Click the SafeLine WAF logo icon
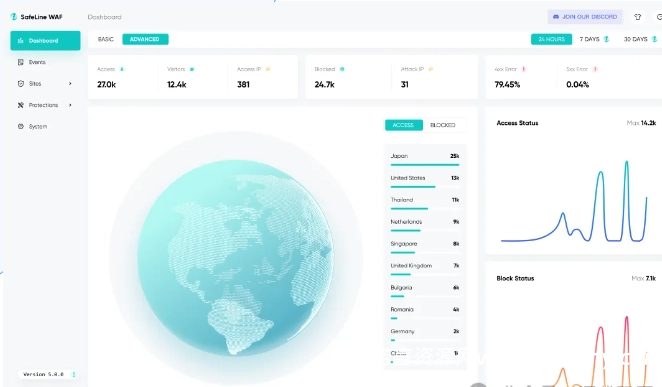This screenshot has width=662, height=387. [x=14, y=17]
